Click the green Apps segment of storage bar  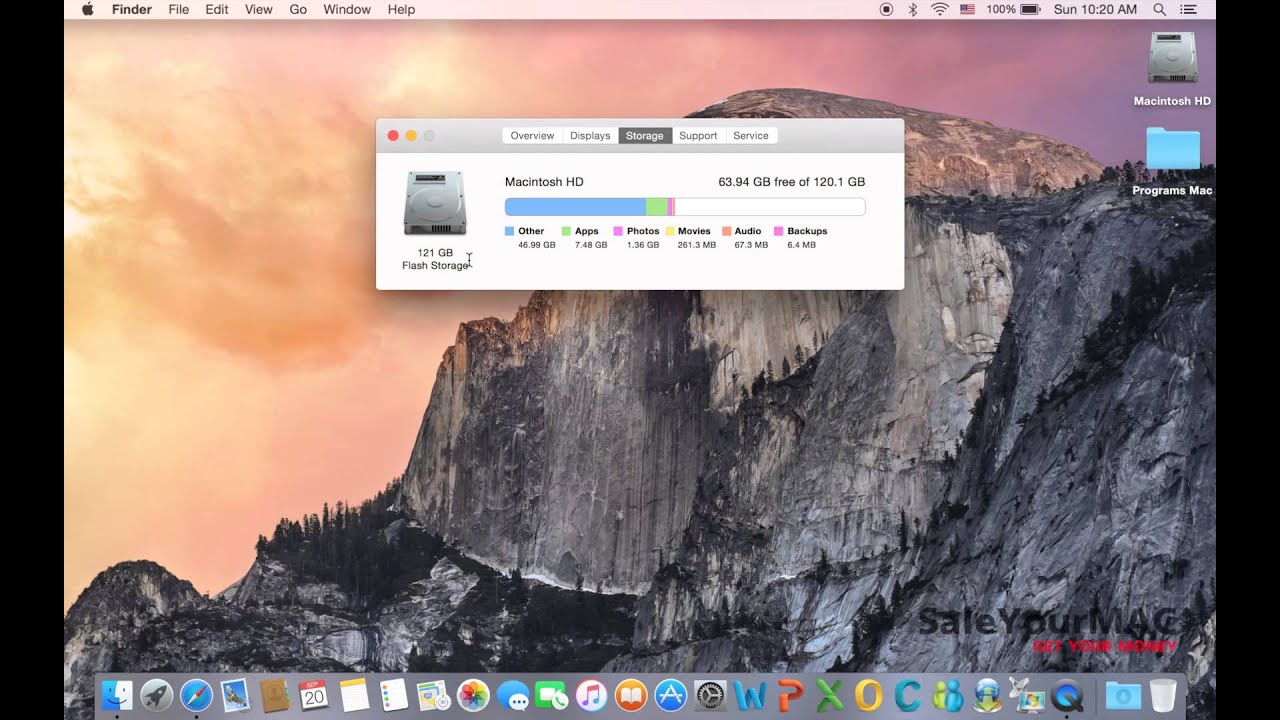pyautogui.click(x=656, y=207)
